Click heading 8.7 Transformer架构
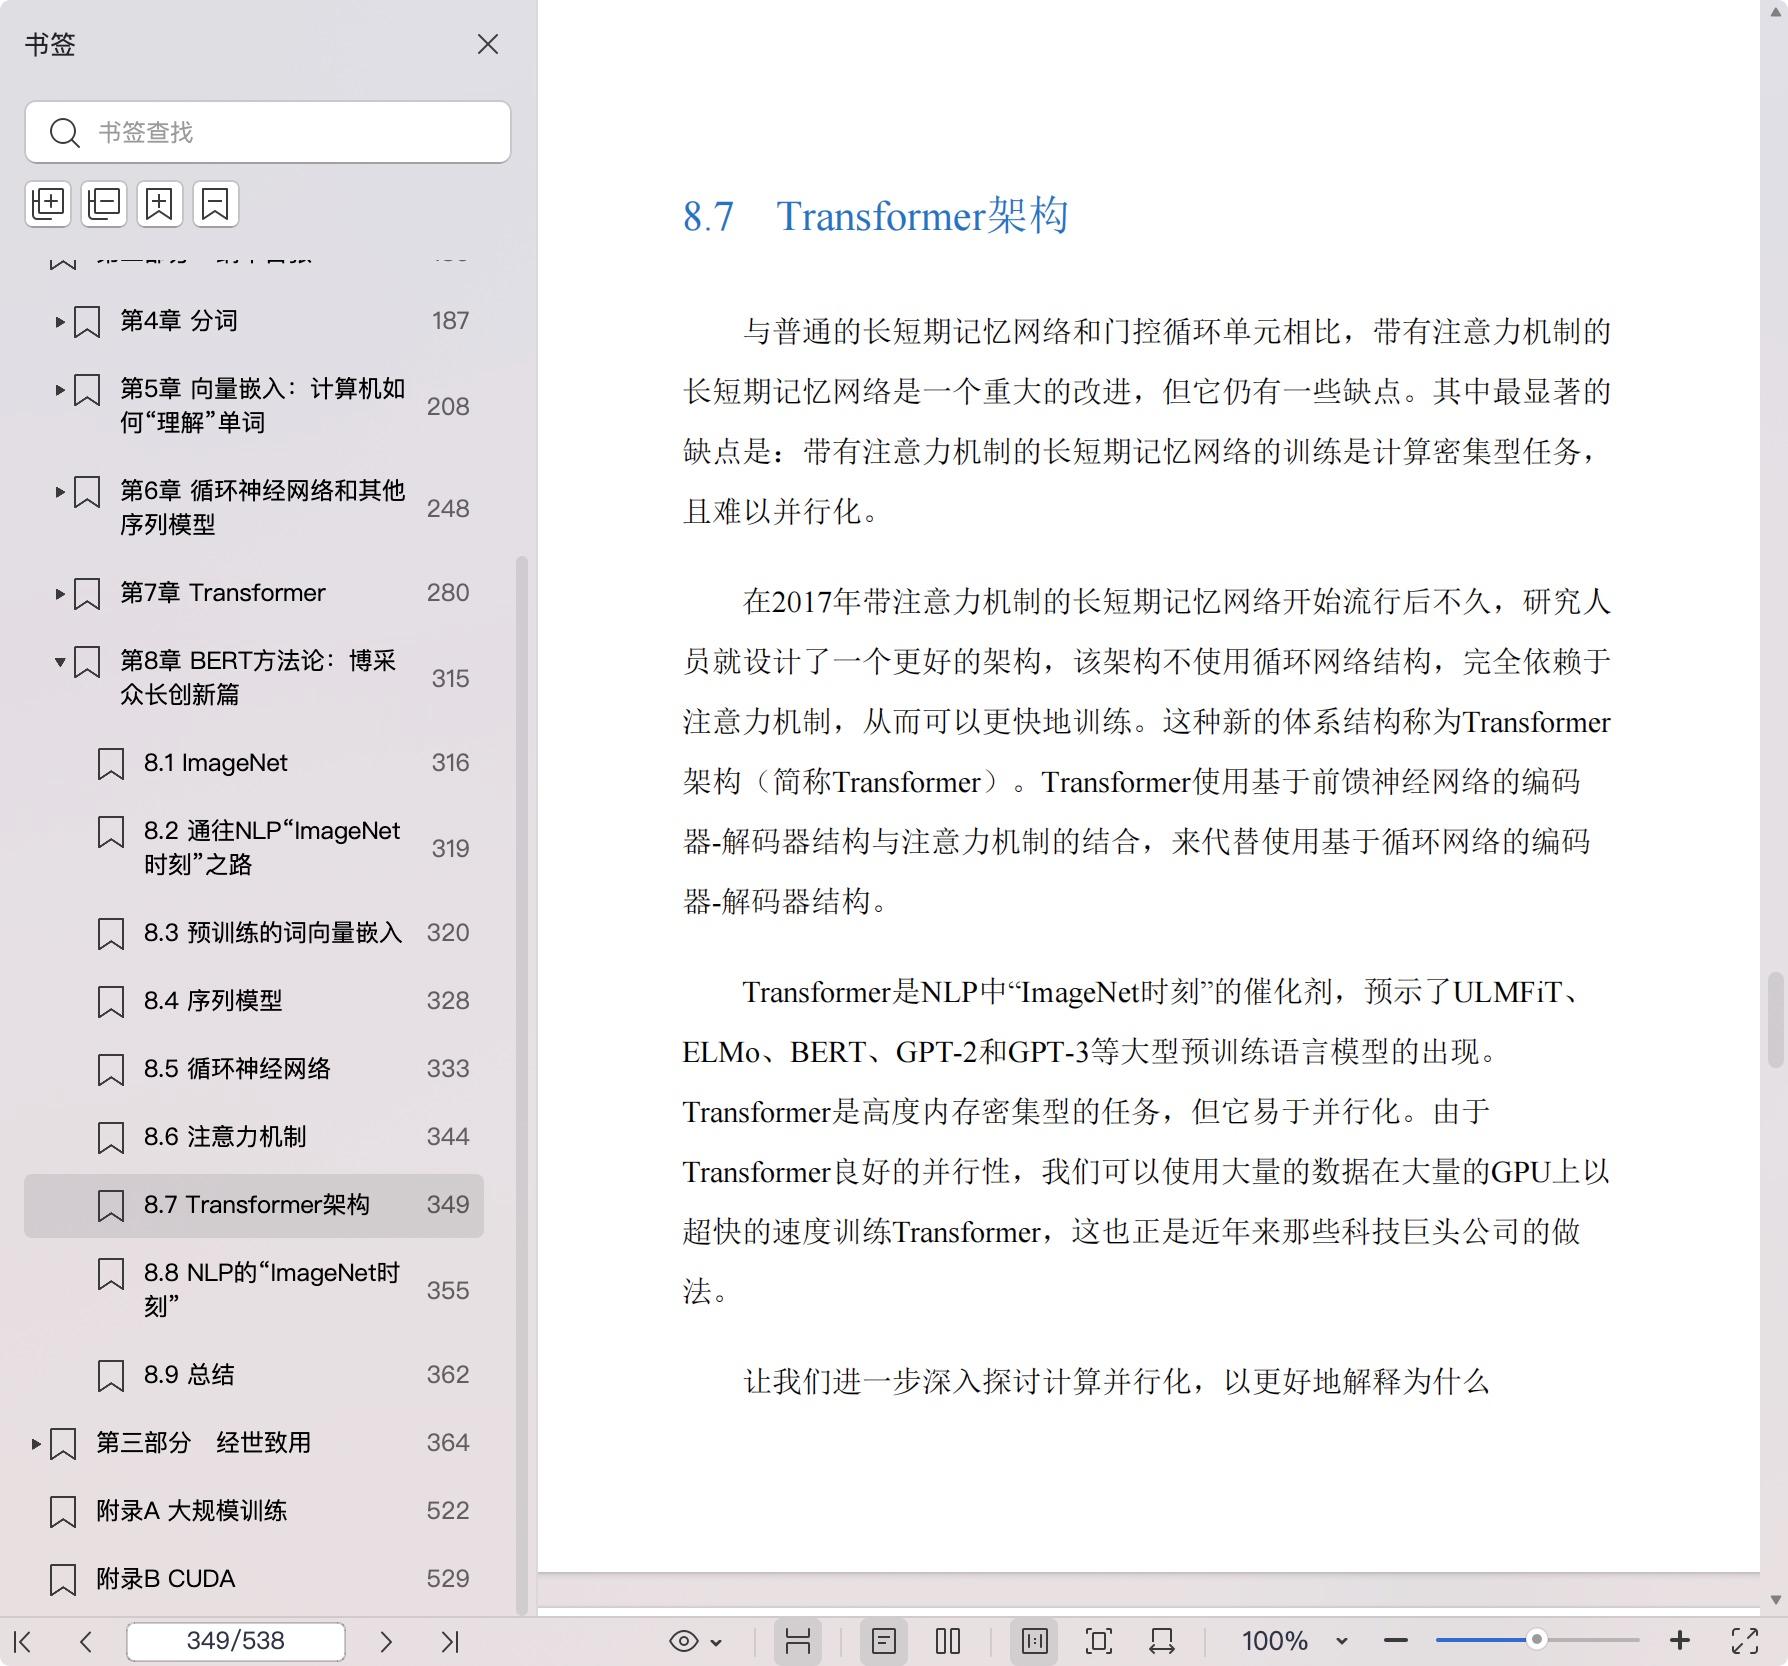 [x=876, y=216]
